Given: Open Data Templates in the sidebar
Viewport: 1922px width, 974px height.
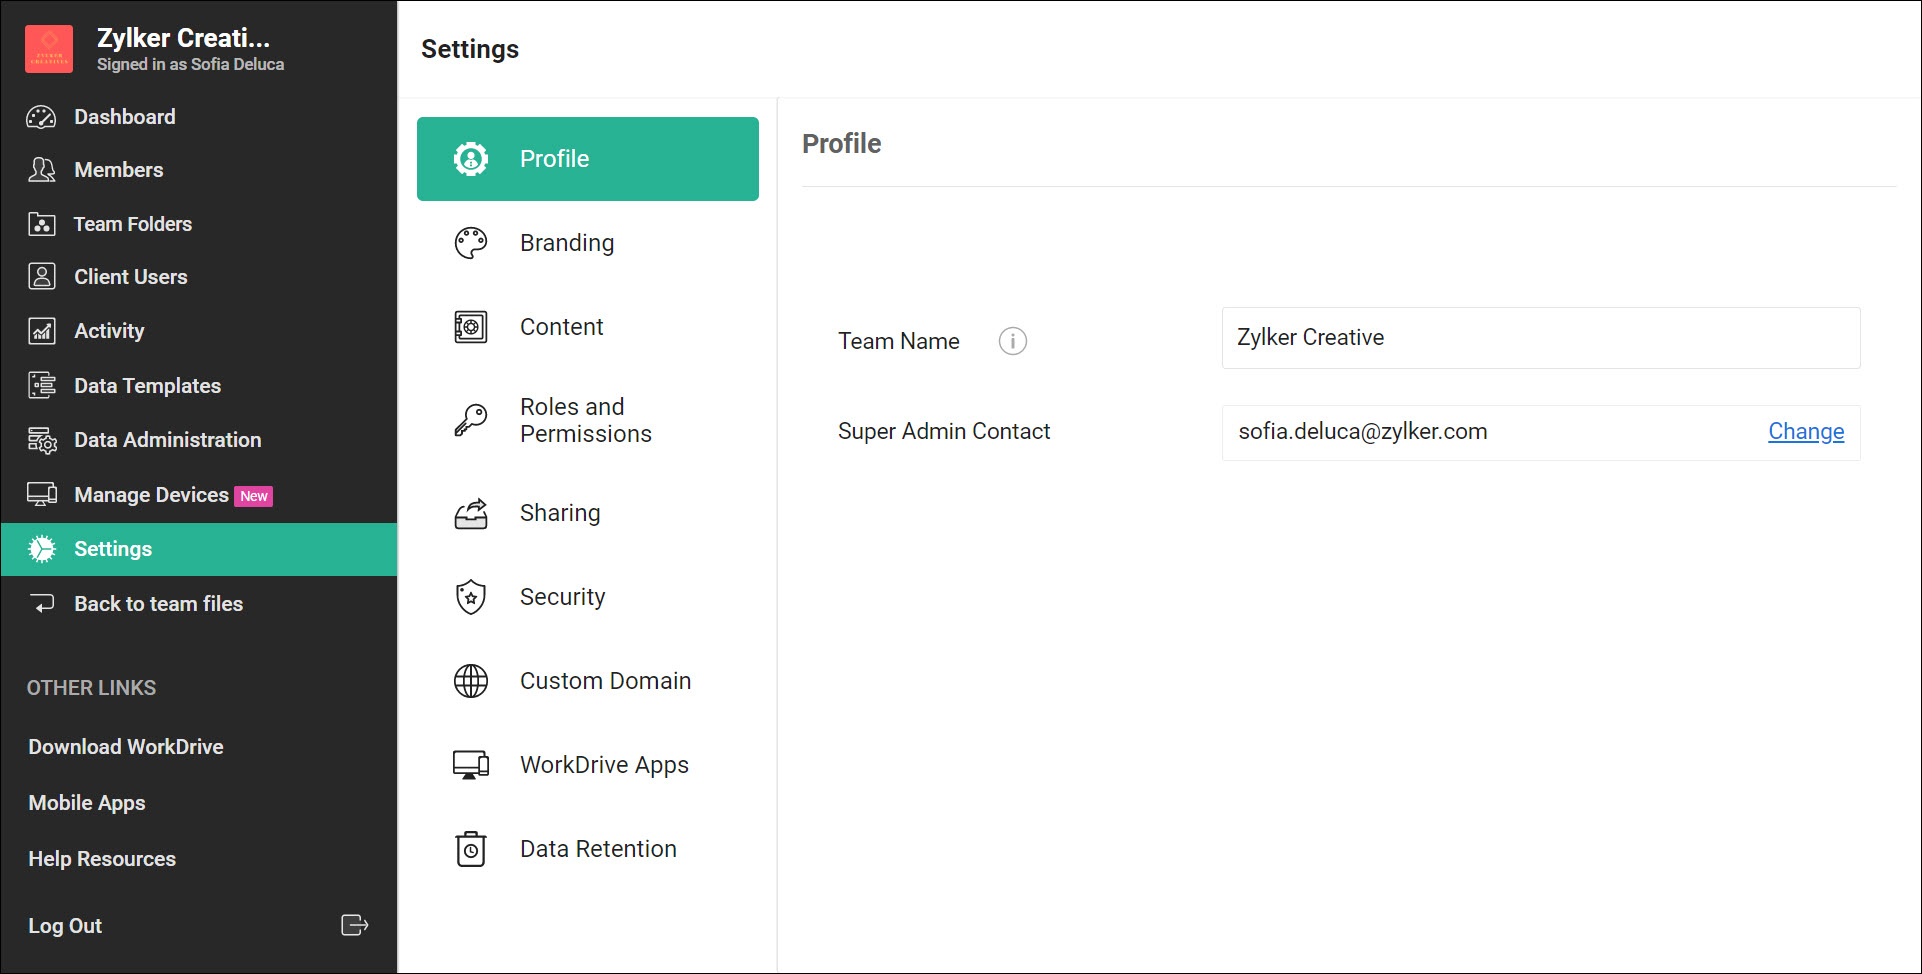Looking at the screenshot, I should tap(147, 386).
